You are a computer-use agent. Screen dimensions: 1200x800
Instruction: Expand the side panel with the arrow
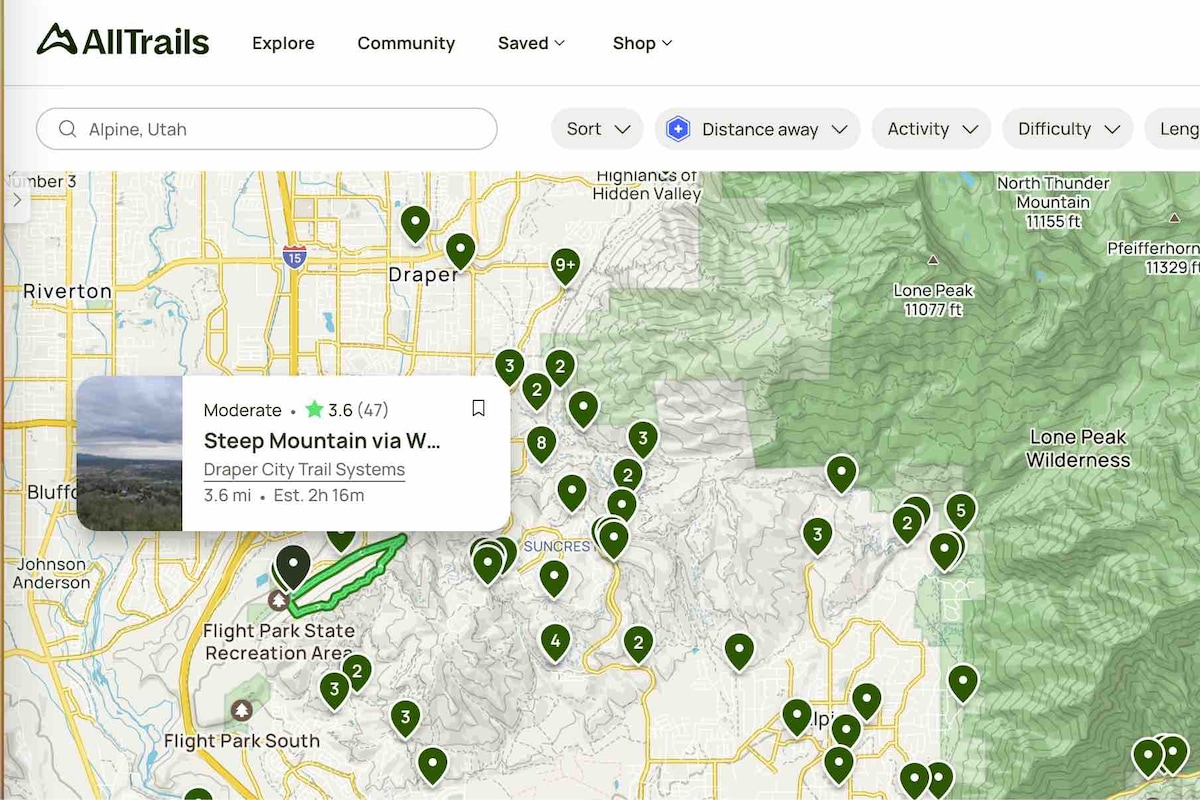pyautogui.click(x=17, y=199)
